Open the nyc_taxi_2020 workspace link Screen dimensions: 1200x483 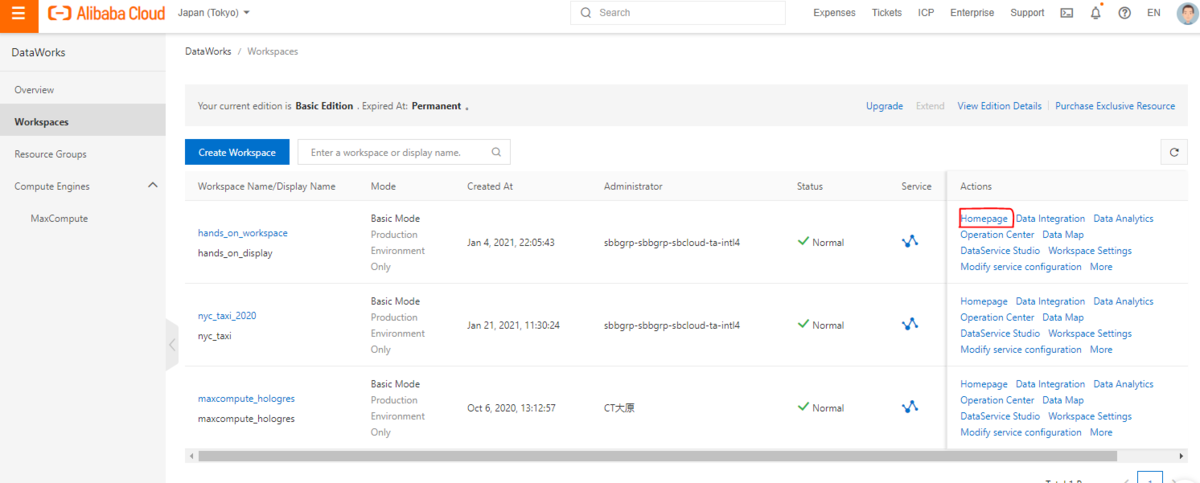click(227, 316)
